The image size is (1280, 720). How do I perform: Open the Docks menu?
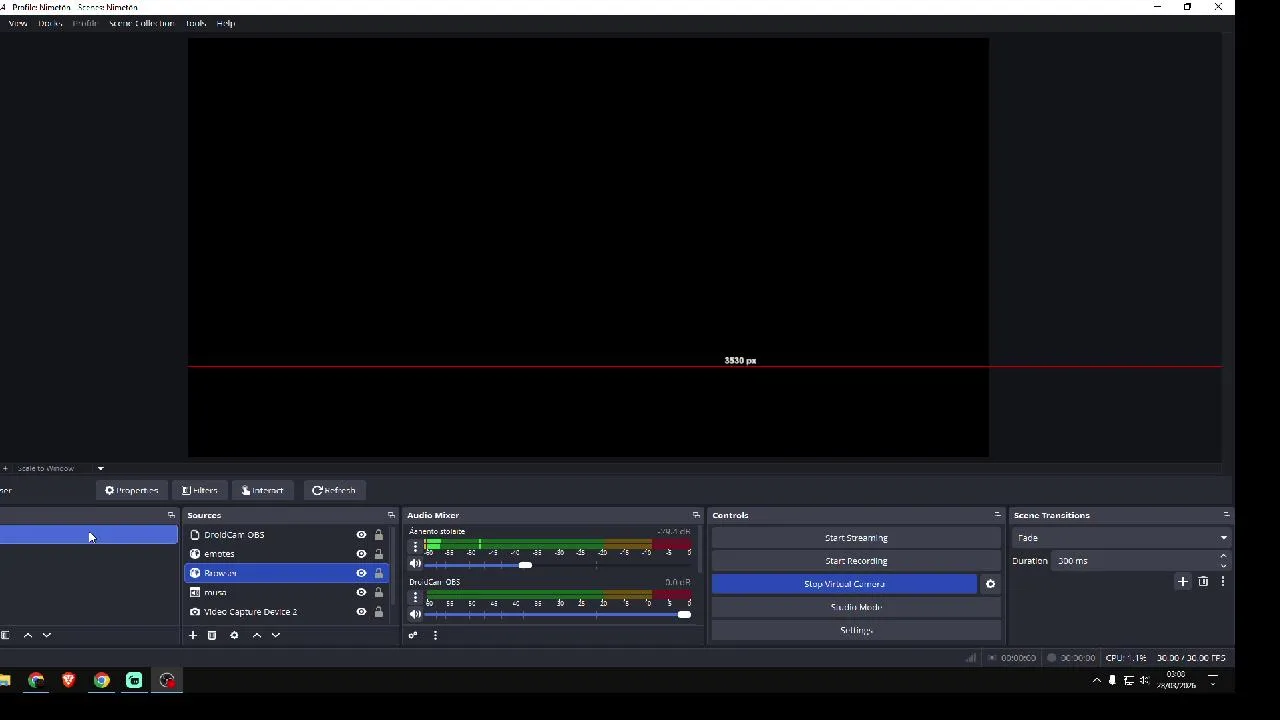[x=50, y=23]
